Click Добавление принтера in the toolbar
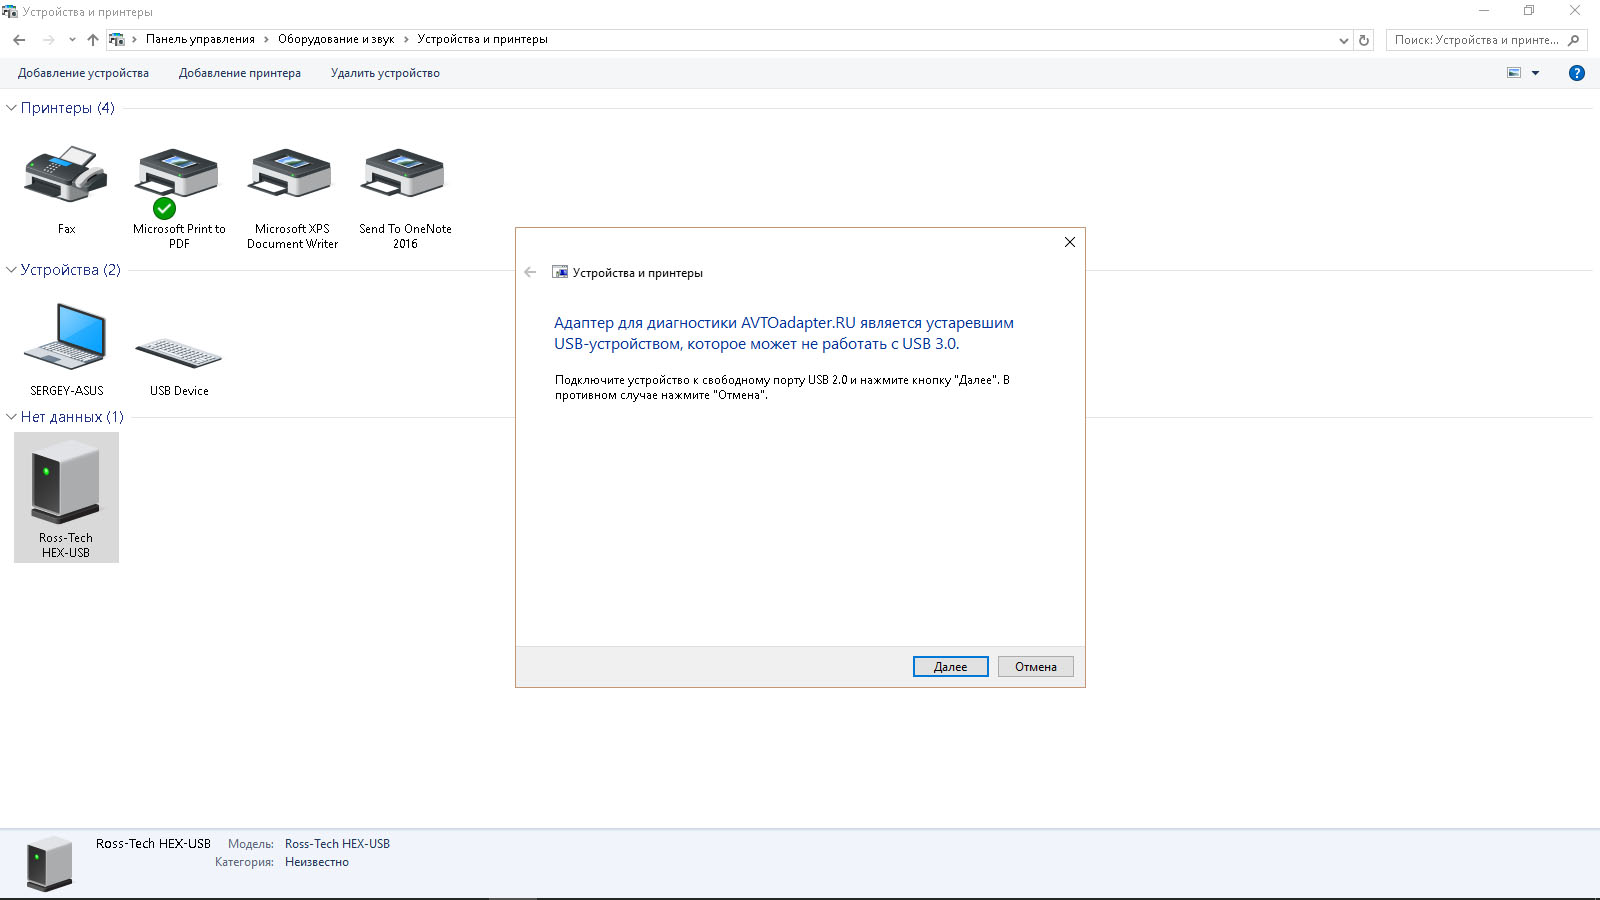The height and width of the screenshot is (900, 1600). click(x=239, y=73)
